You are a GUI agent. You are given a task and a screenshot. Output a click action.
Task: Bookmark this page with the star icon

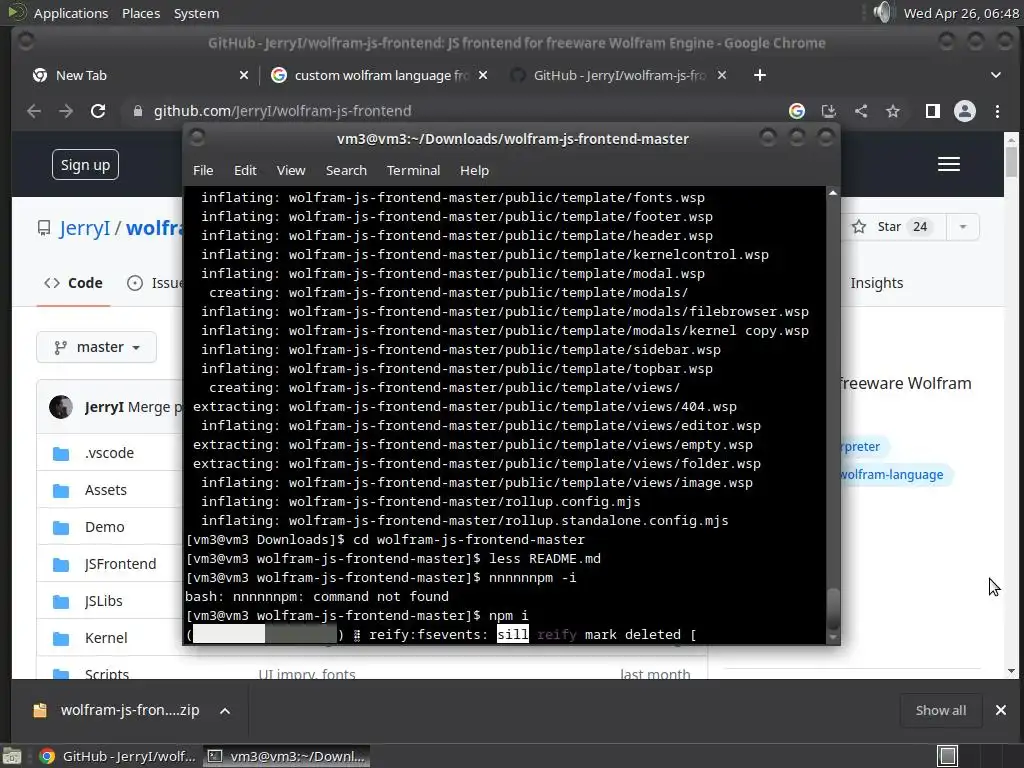coord(893,111)
